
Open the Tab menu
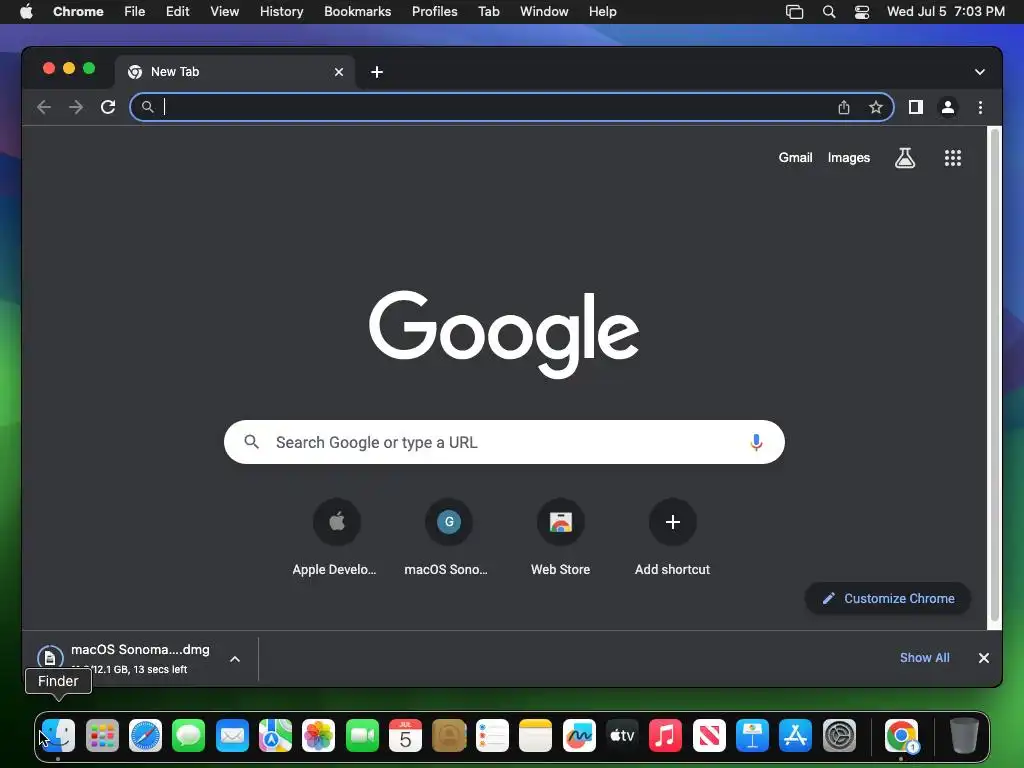click(x=488, y=12)
